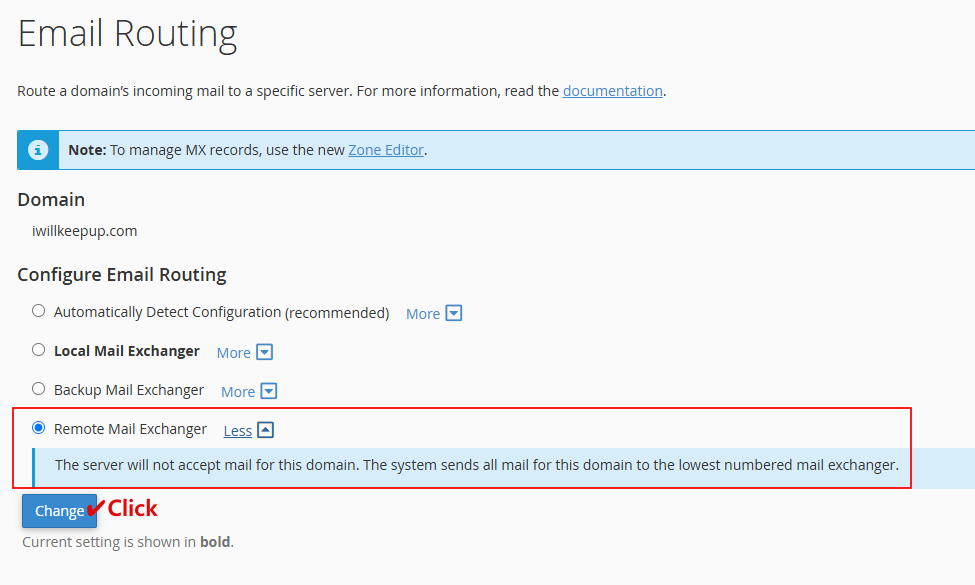Click the down-arrow icon beside Local Mail Exchanger
The height and width of the screenshot is (585, 975).
pyautogui.click(x=264, y=352)
